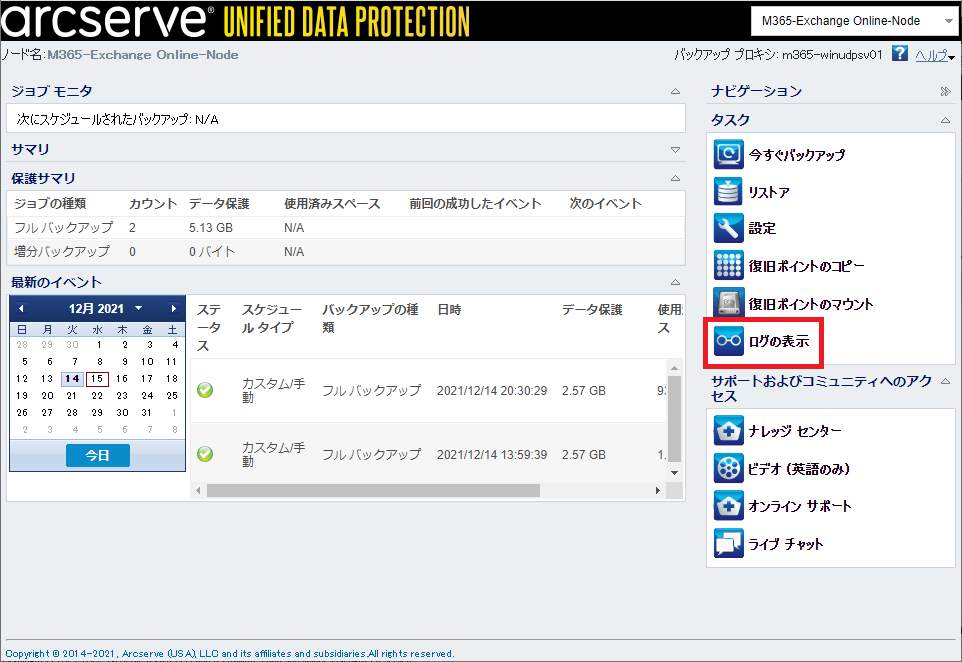
Task: Open the M365-Exchange Online-Node dropdown
Action: click(x=949, y=21)
